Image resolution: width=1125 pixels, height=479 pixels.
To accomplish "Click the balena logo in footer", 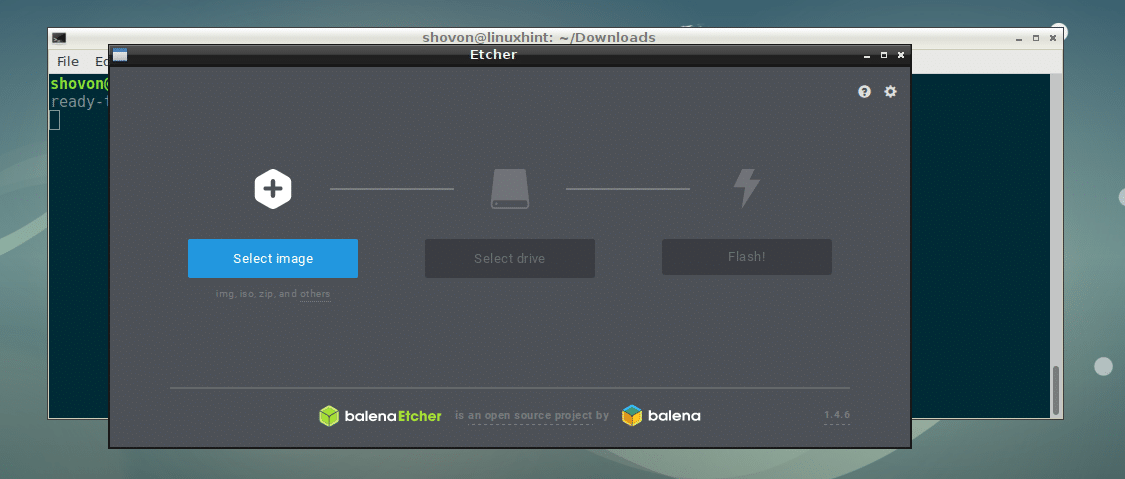I will [x=661, y=416].
